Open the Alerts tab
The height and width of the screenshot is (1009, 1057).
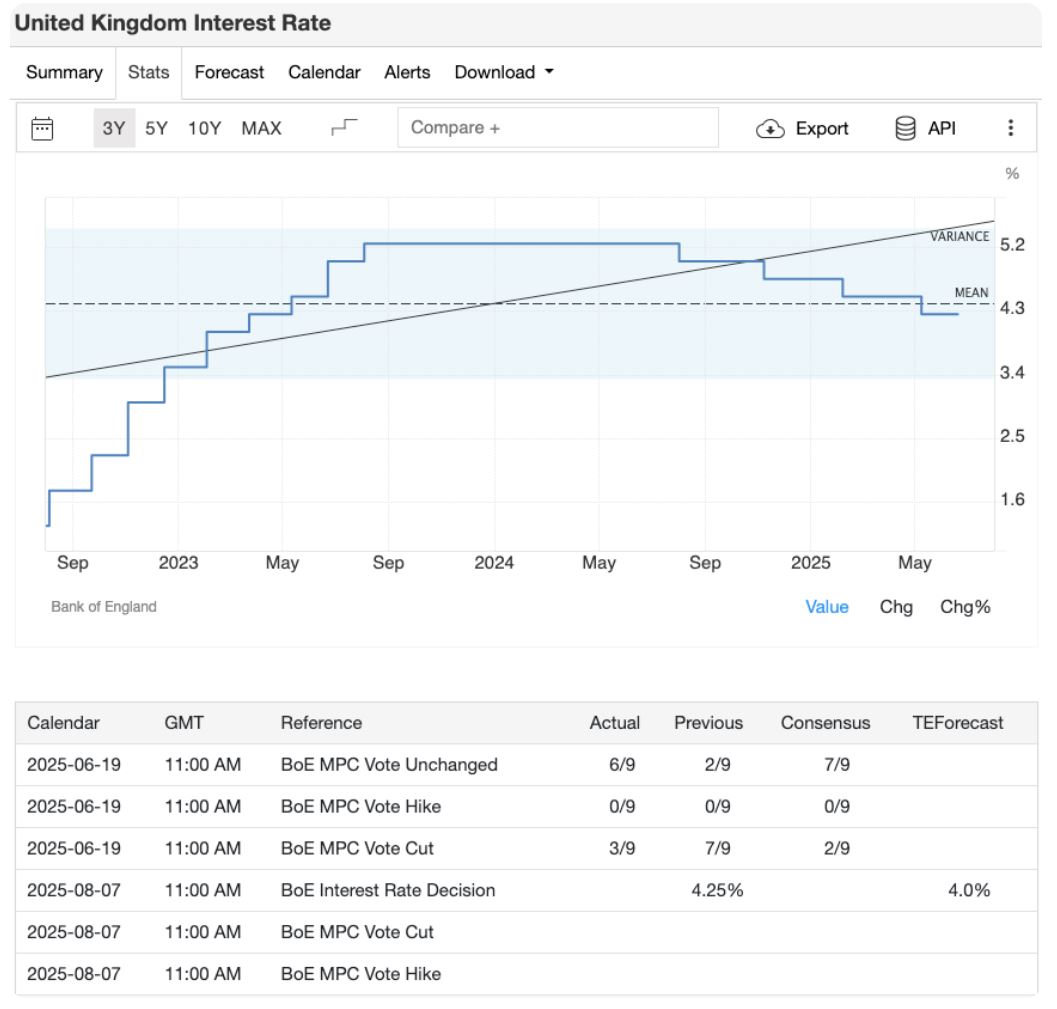(407, 72)
